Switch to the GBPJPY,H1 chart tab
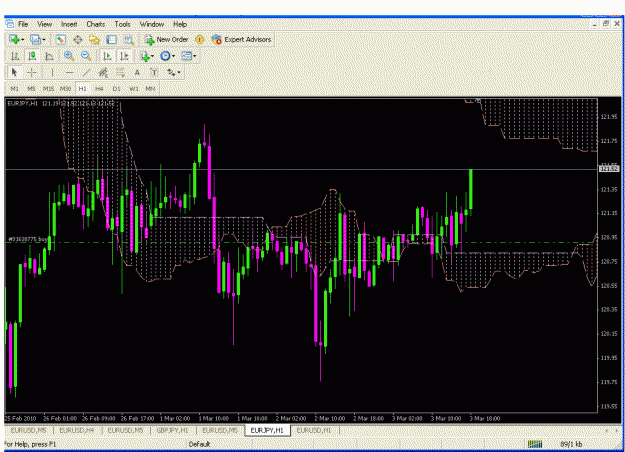Image resolution: width=625 pixels, height=452 pixels. [x=173, y=430]
